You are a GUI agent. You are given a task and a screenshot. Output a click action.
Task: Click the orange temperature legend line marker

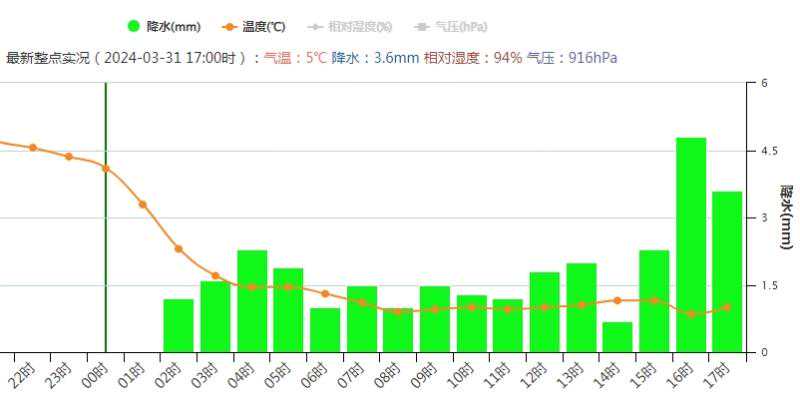point(230,26)
